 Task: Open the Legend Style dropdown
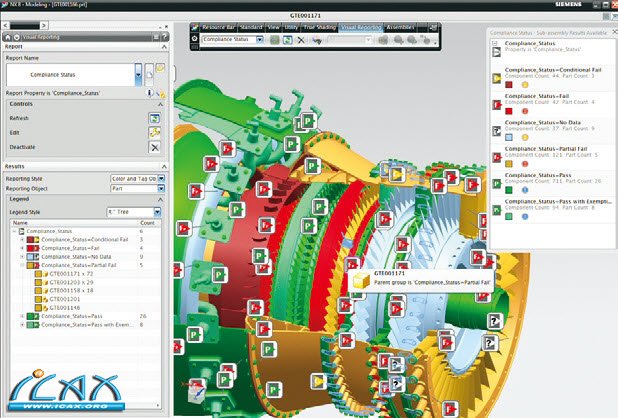click(157, 212)
